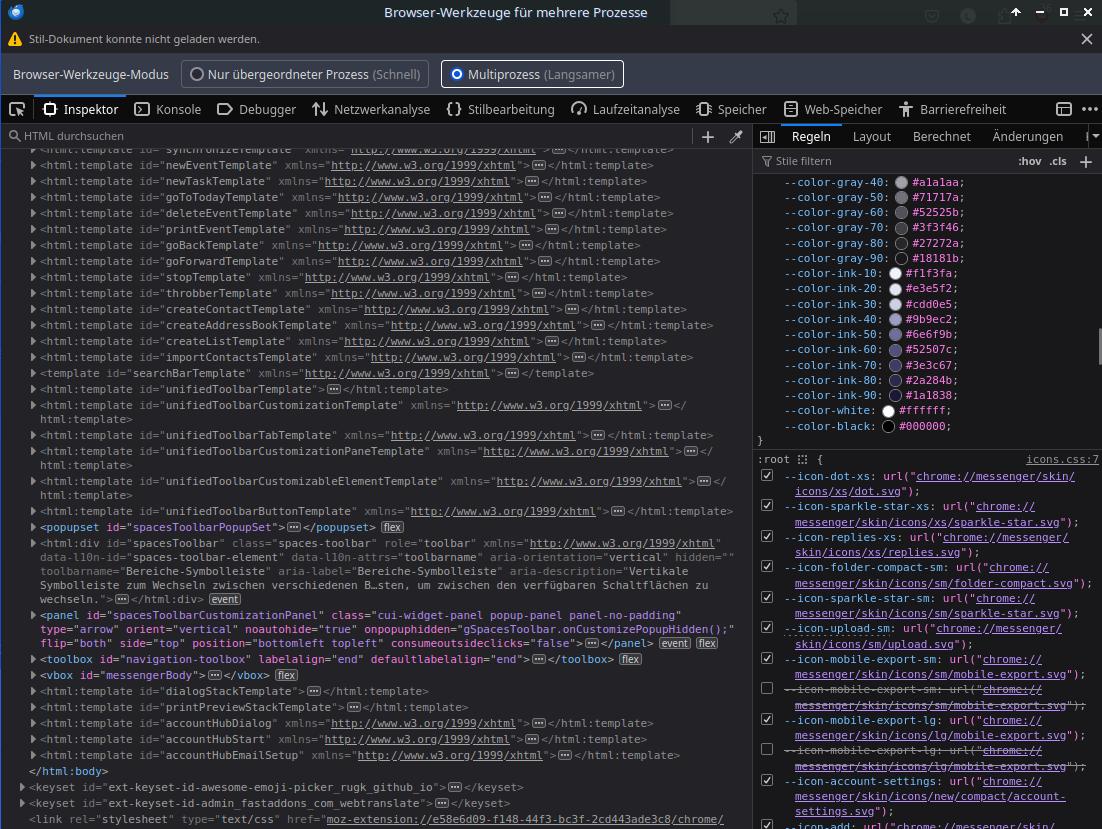Open the Laufzeitanalyse tab
This screenshot has width=1102, height=829.
tap(625, 110)
